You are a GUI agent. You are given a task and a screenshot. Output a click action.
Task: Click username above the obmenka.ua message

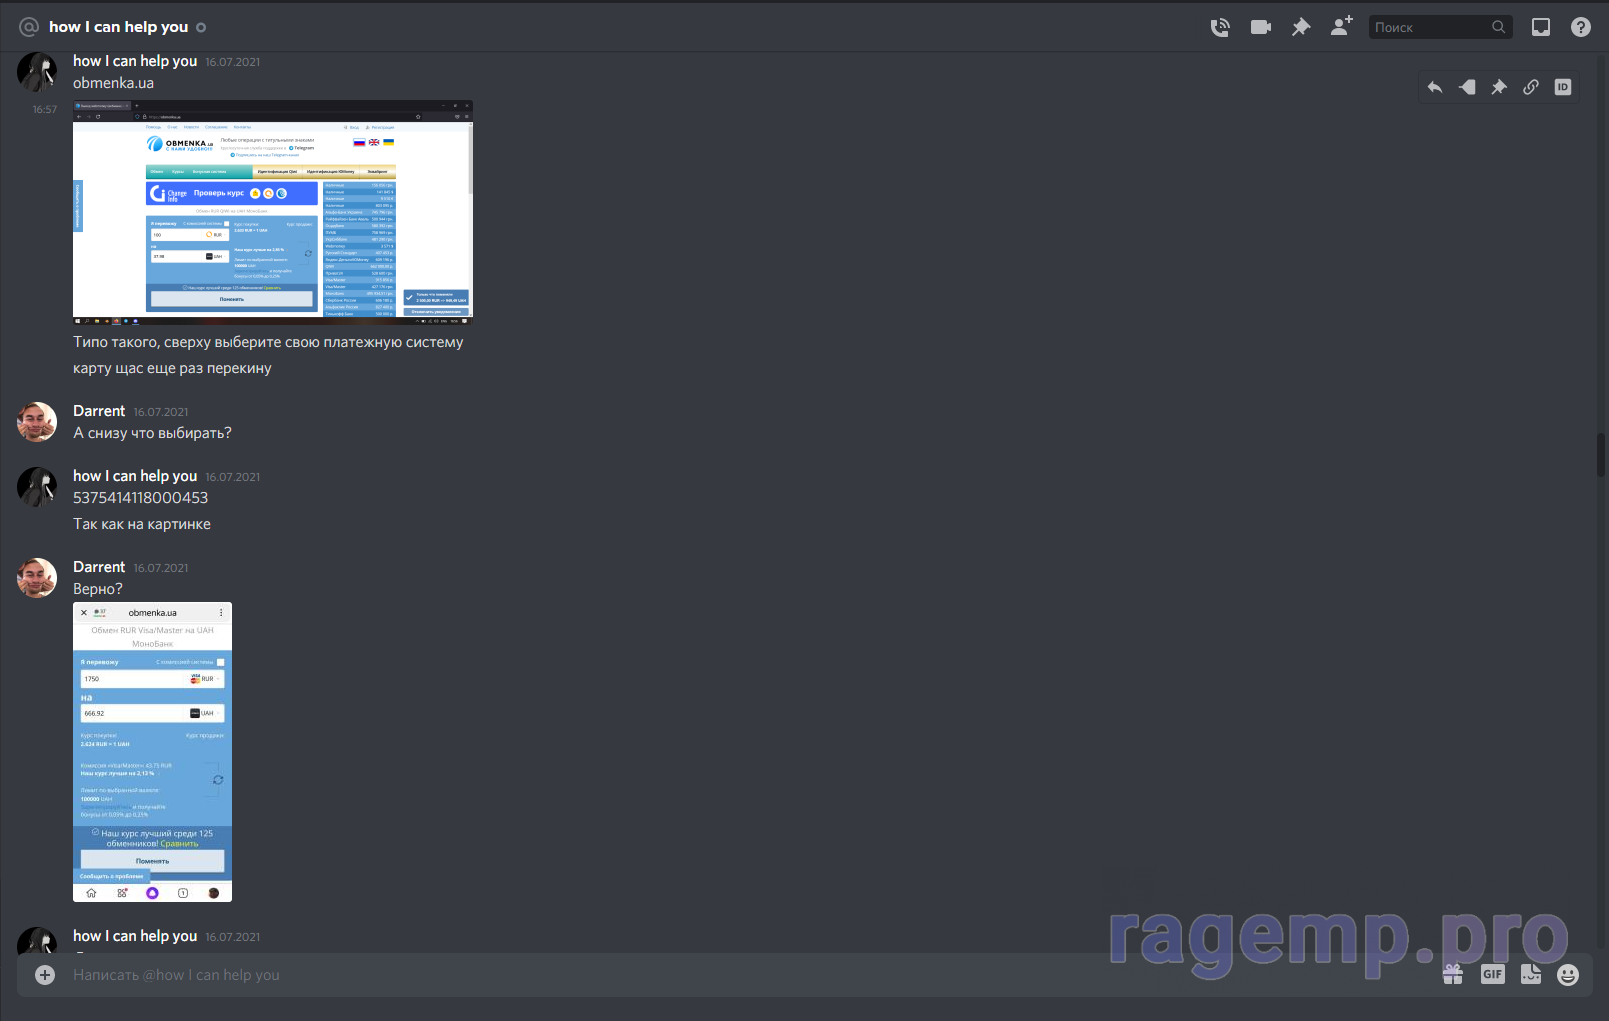[x=135, y=61]
